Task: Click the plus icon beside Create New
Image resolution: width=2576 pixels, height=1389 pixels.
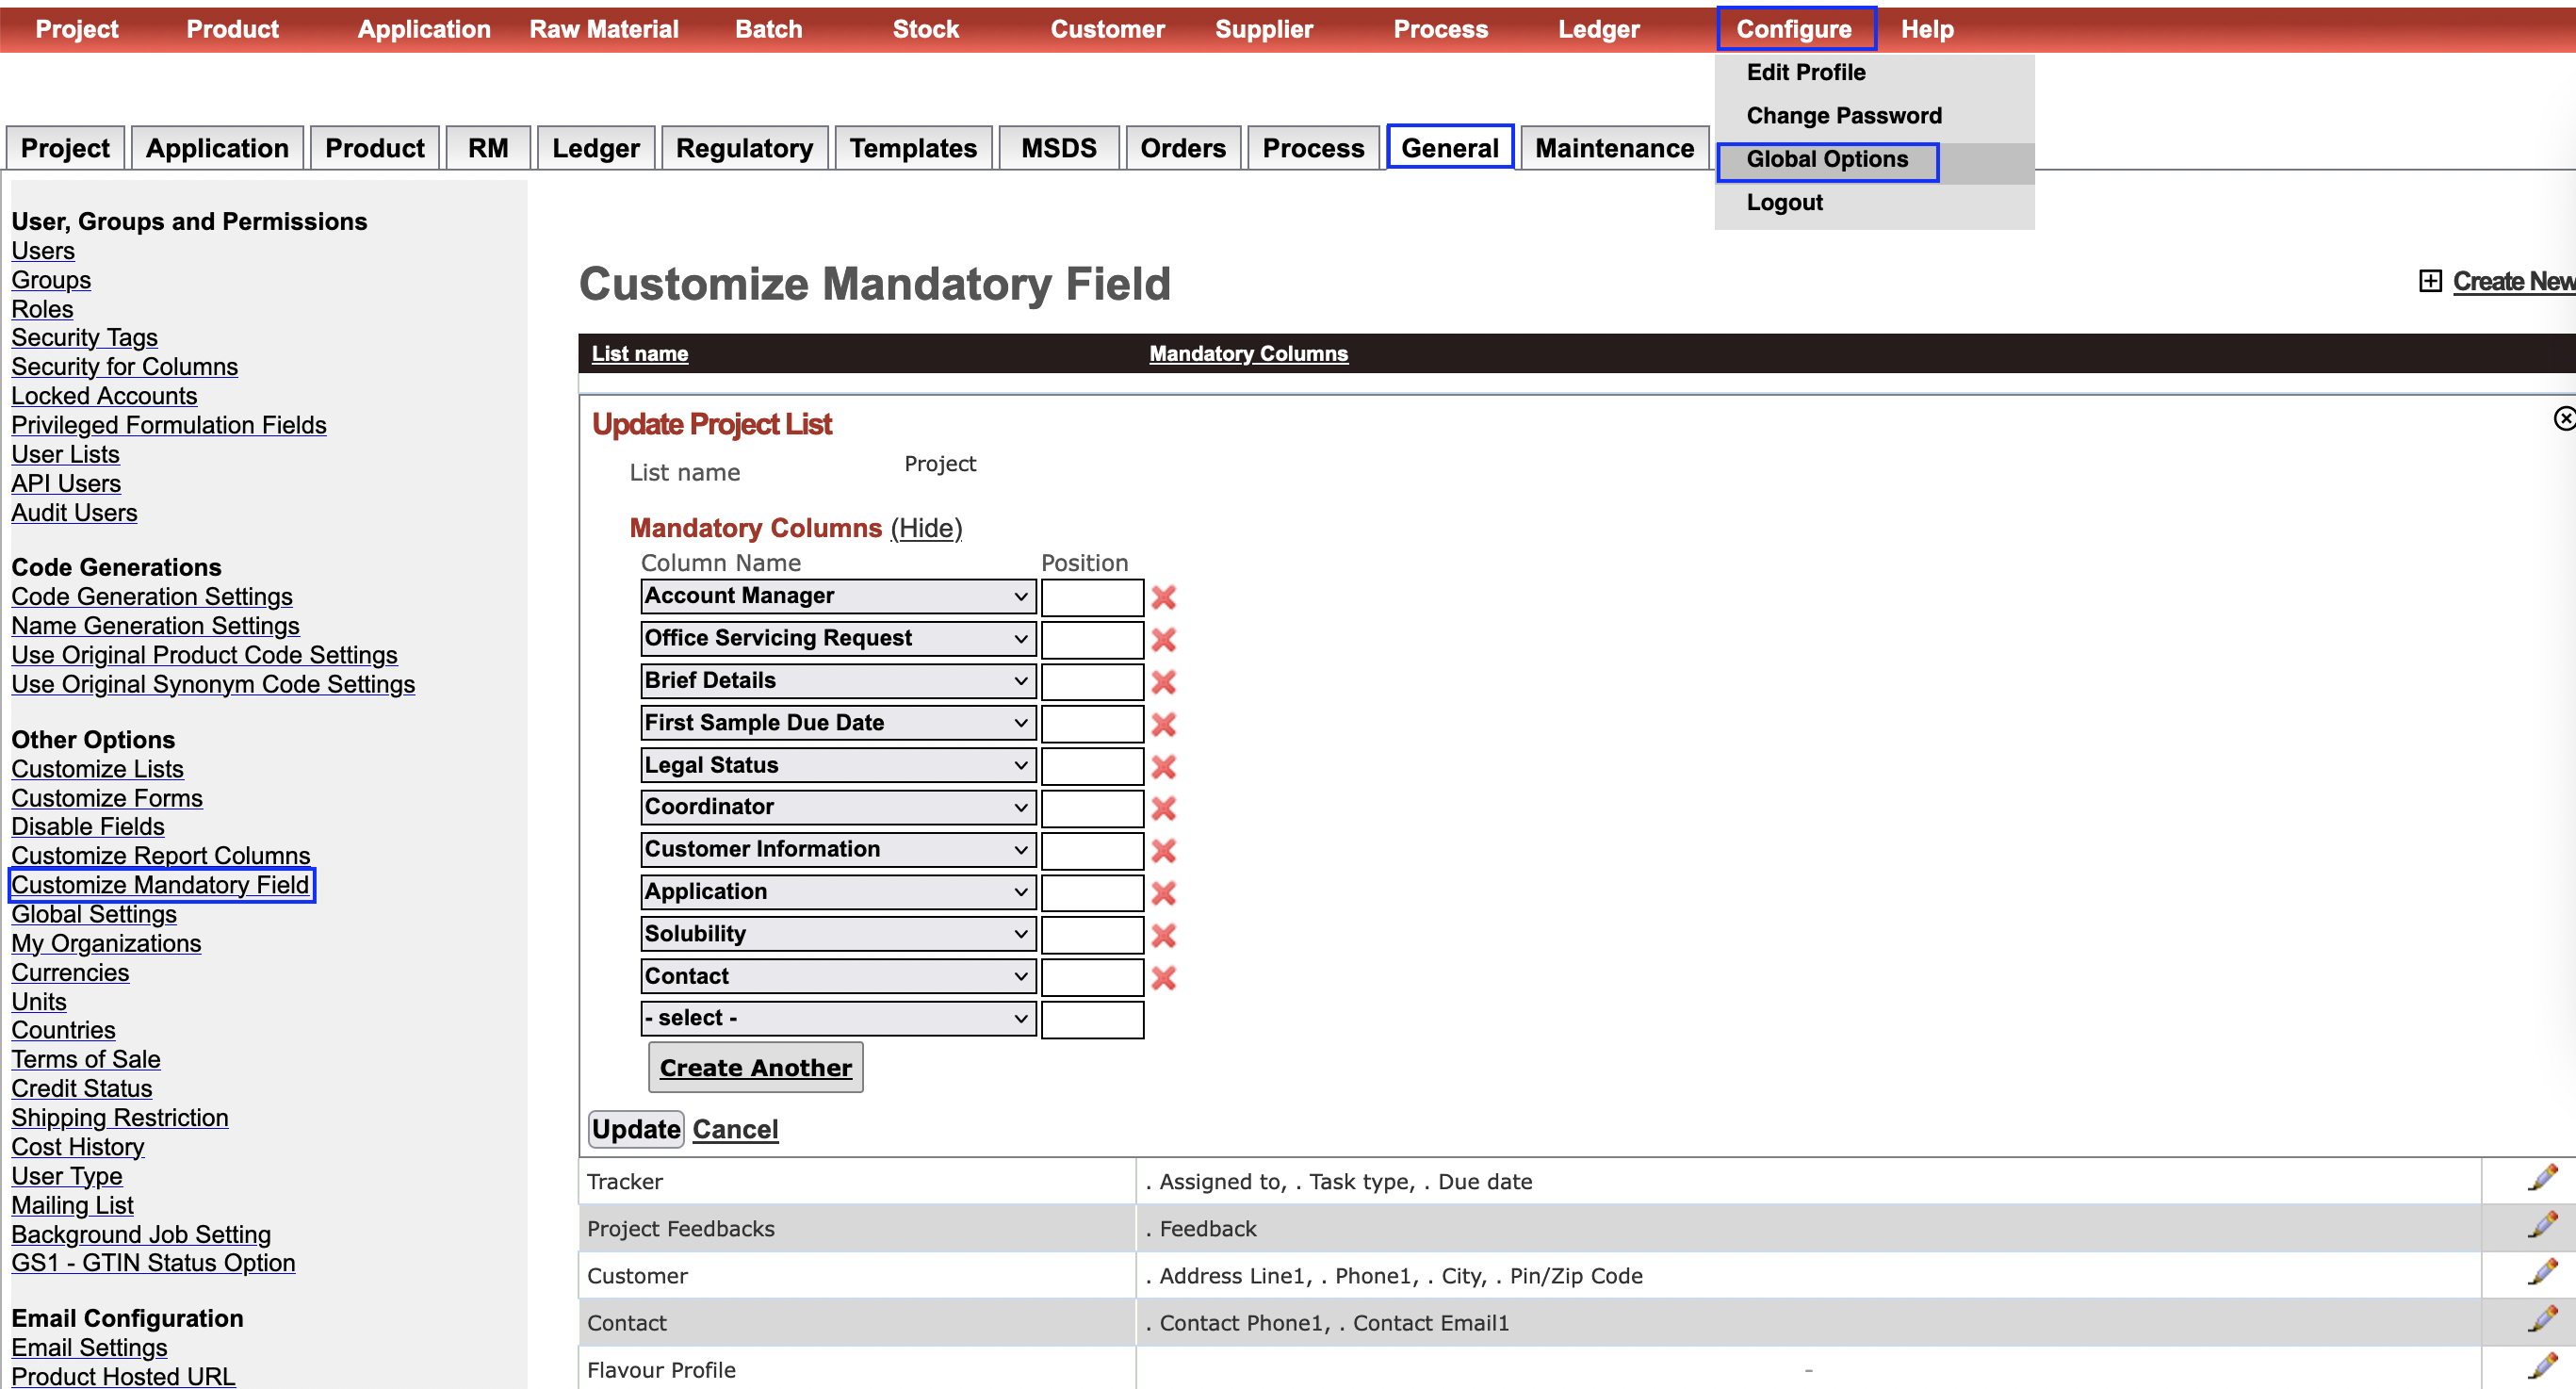Action: [2430, 281]
